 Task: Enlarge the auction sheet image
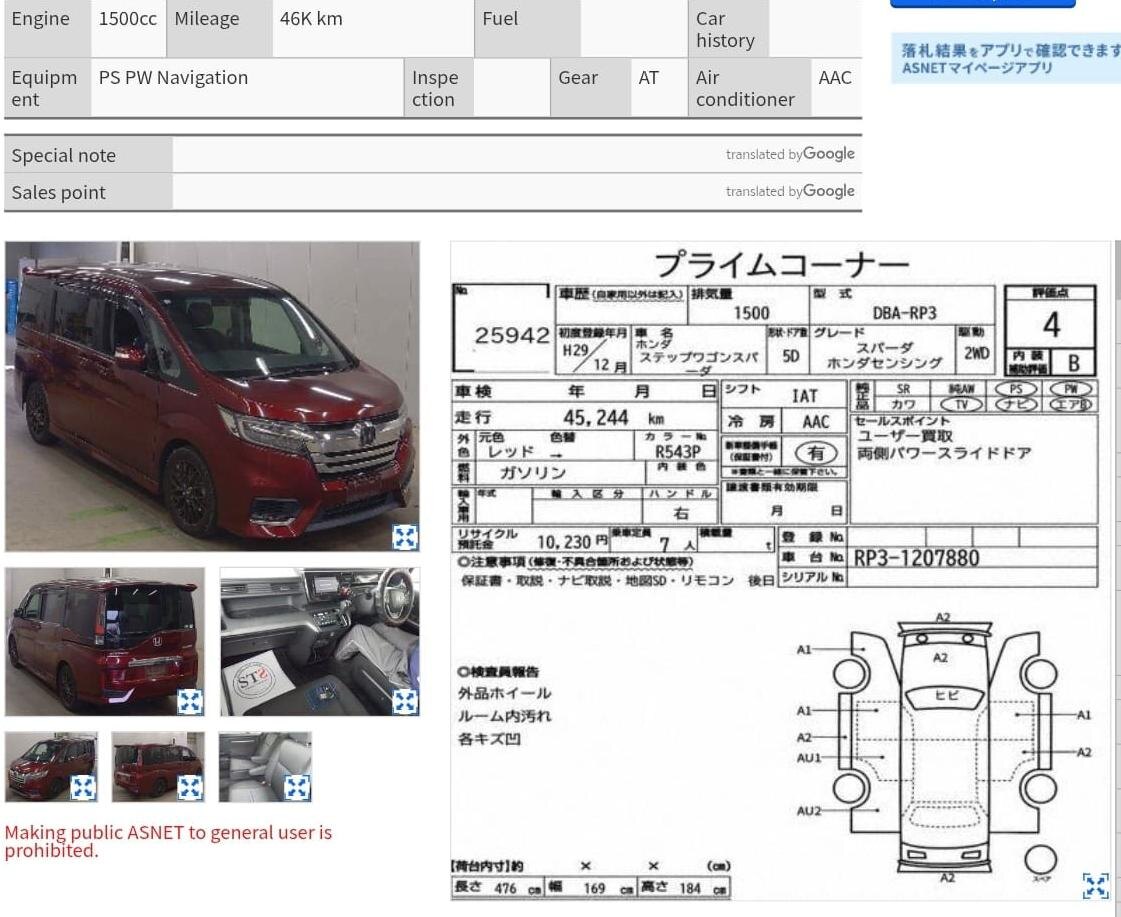click(x=1095, y=886)
